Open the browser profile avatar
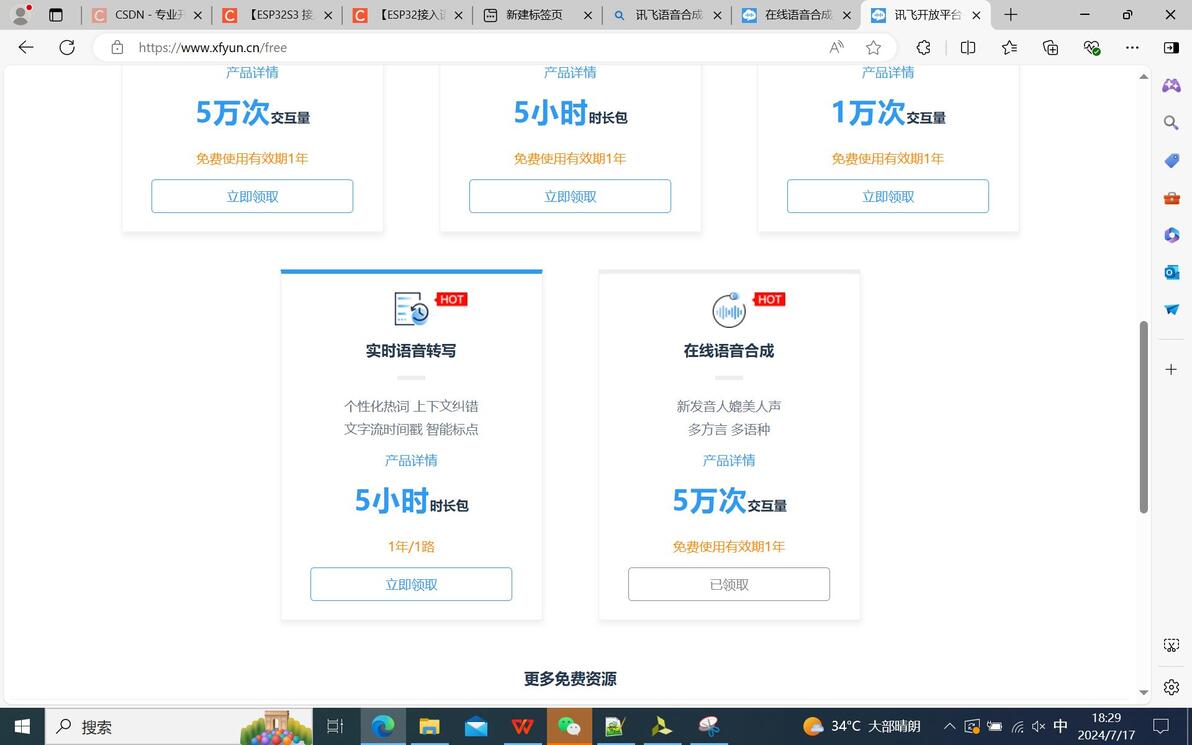This screenshot has height=745, width=1192. pos(21,14)
